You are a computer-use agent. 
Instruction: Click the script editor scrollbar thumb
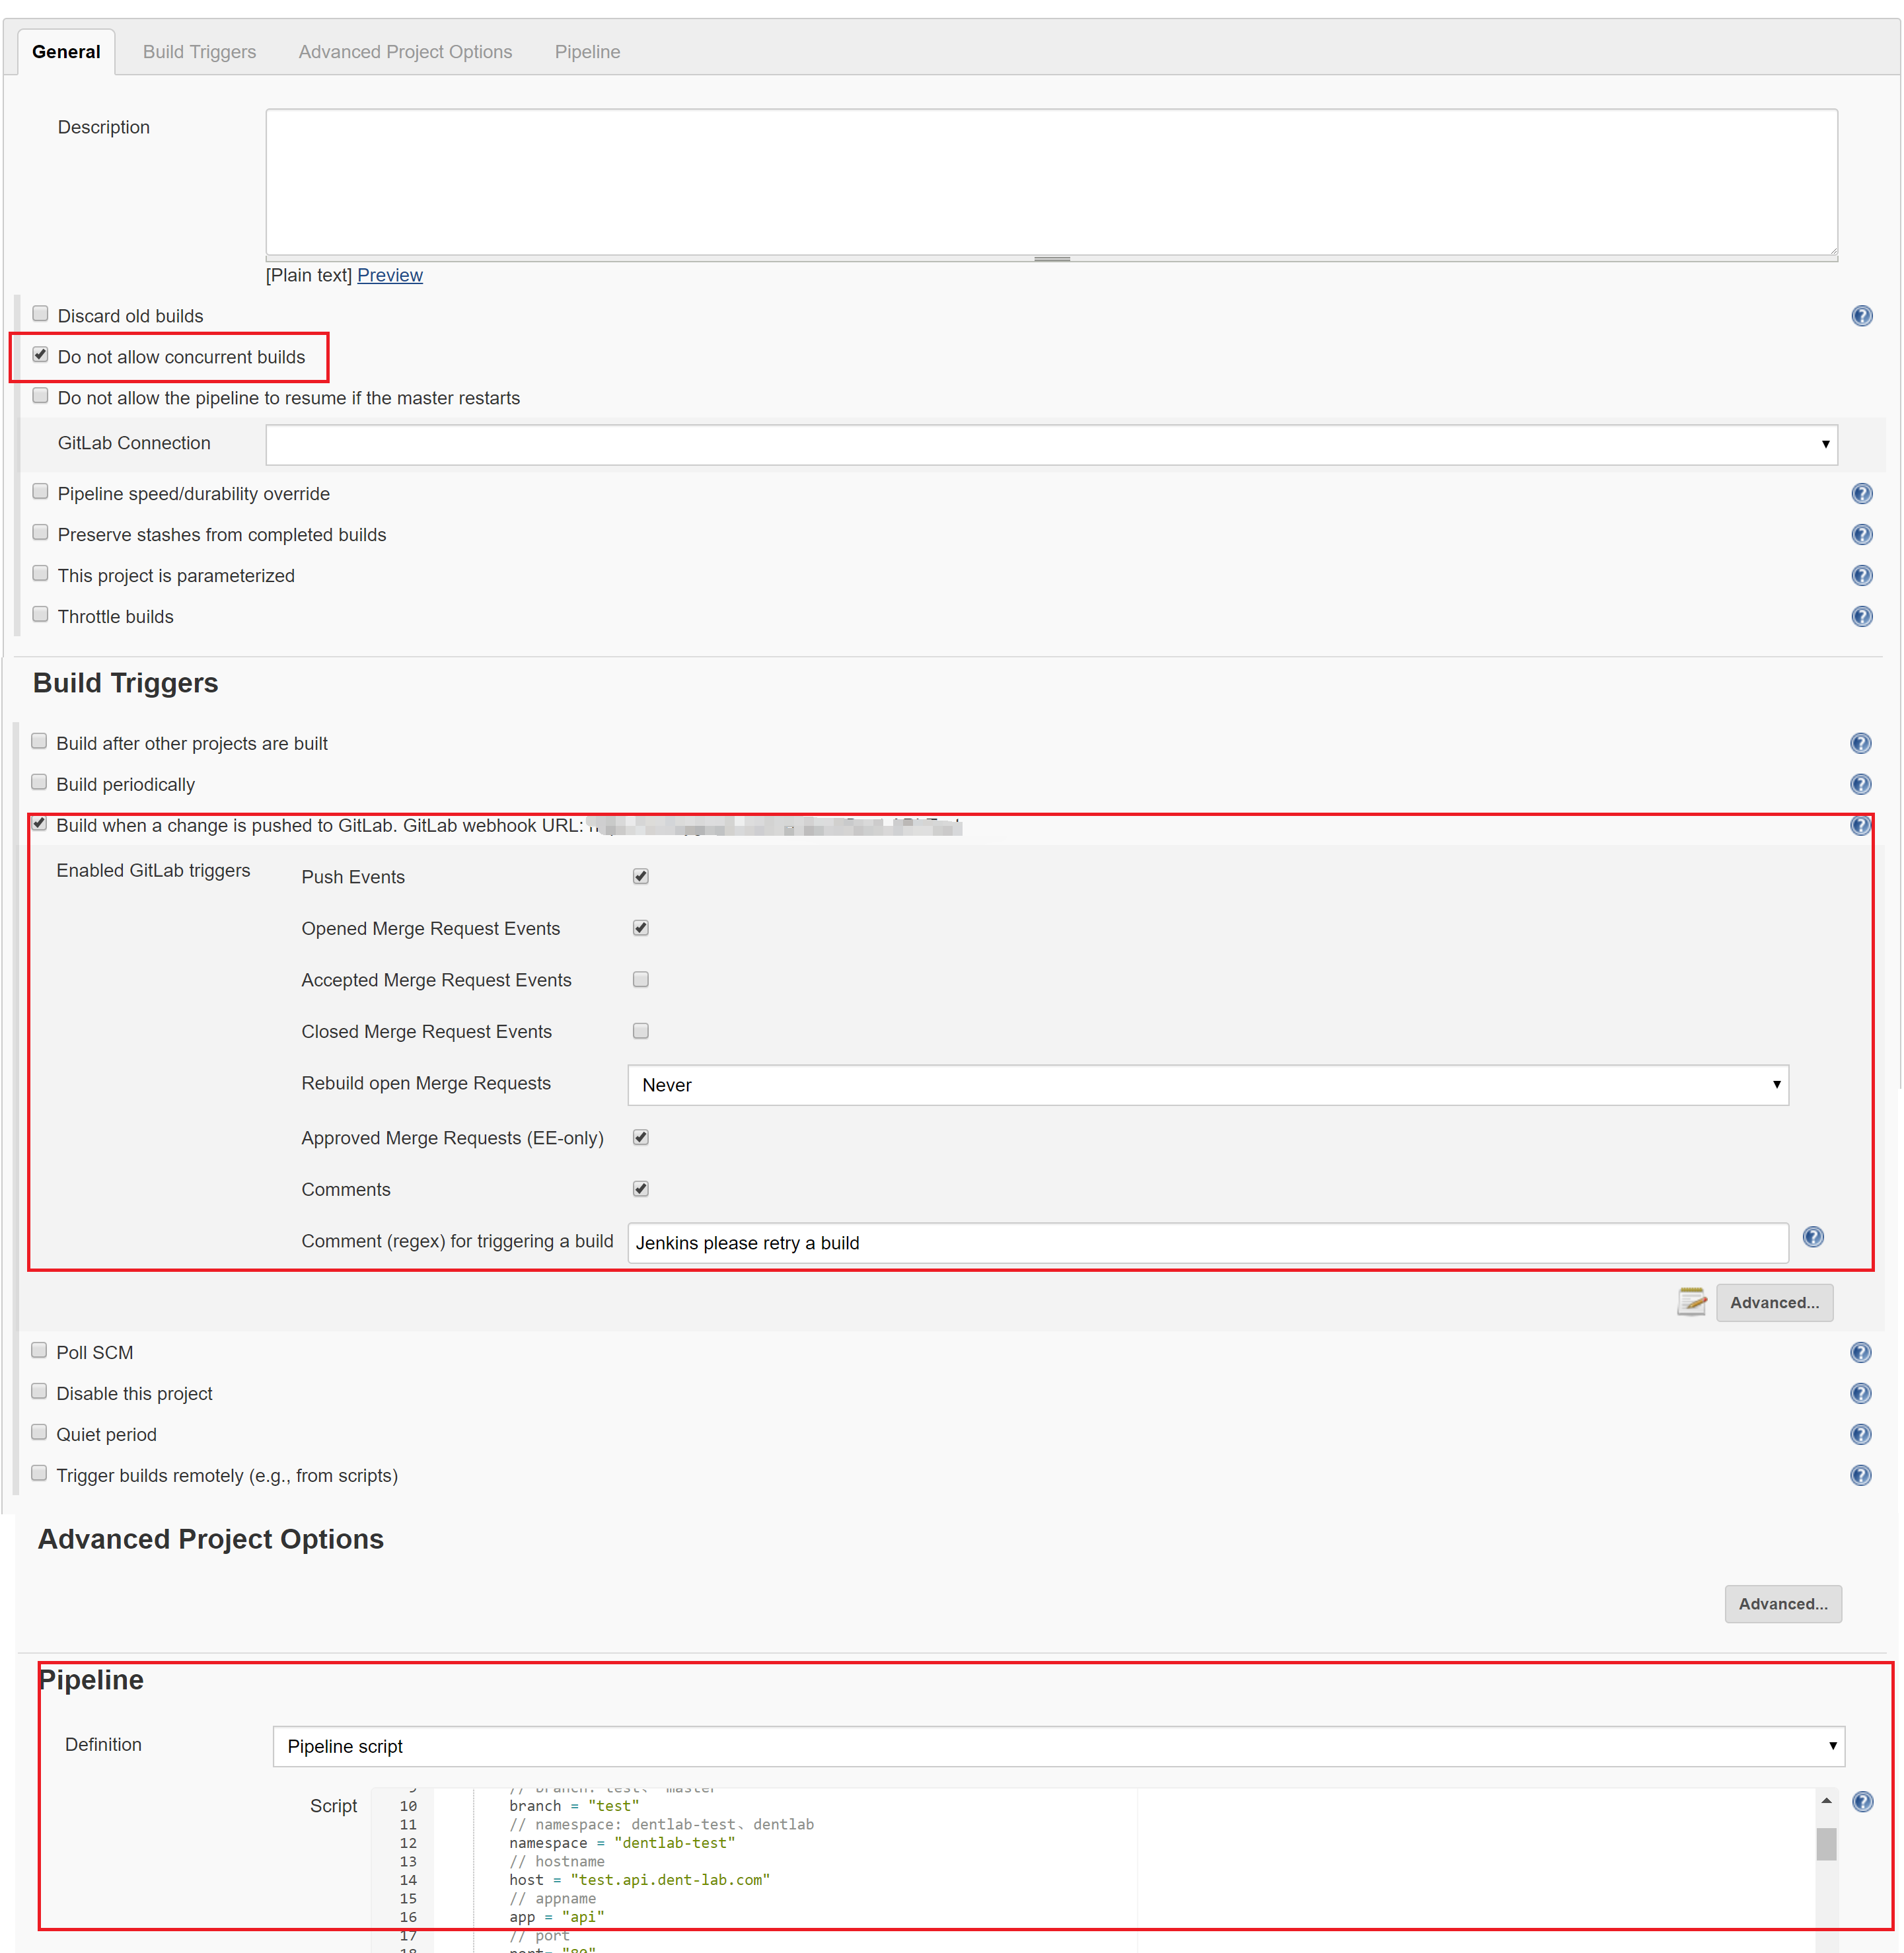[x=1826, y=1844]
